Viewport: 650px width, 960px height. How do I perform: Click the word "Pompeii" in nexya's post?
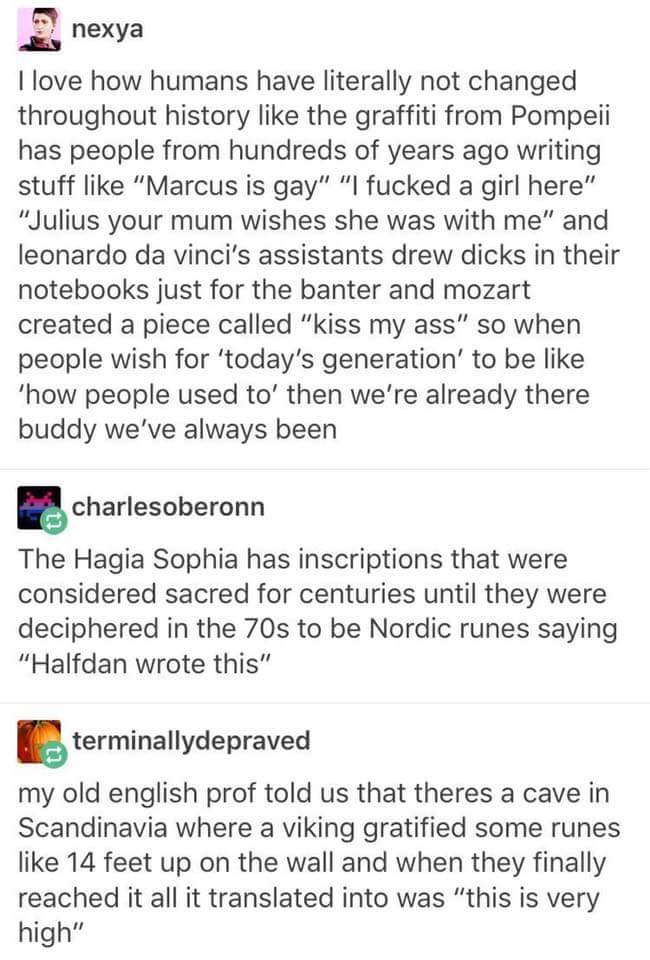[x=561, y=116]
